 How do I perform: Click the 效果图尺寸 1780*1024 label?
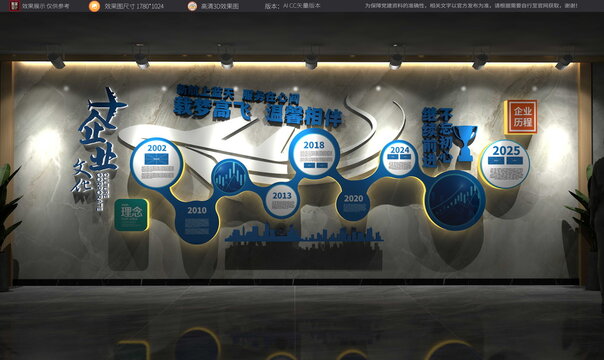click(134, 6)
